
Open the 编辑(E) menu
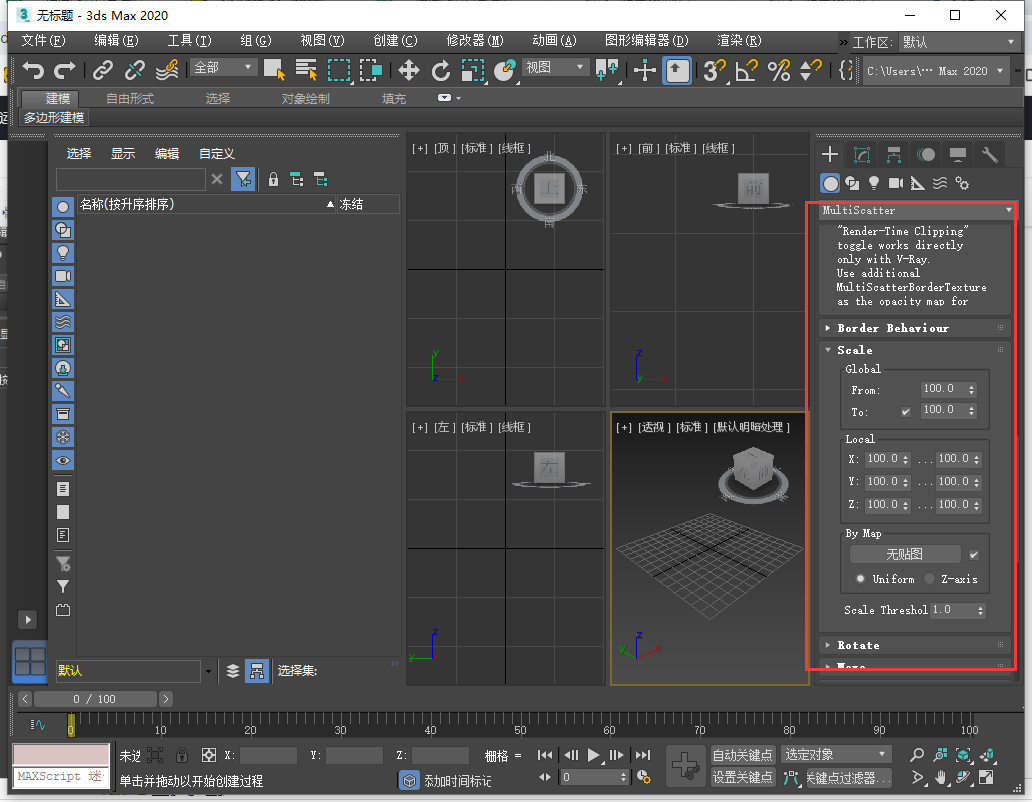point(116,41)
